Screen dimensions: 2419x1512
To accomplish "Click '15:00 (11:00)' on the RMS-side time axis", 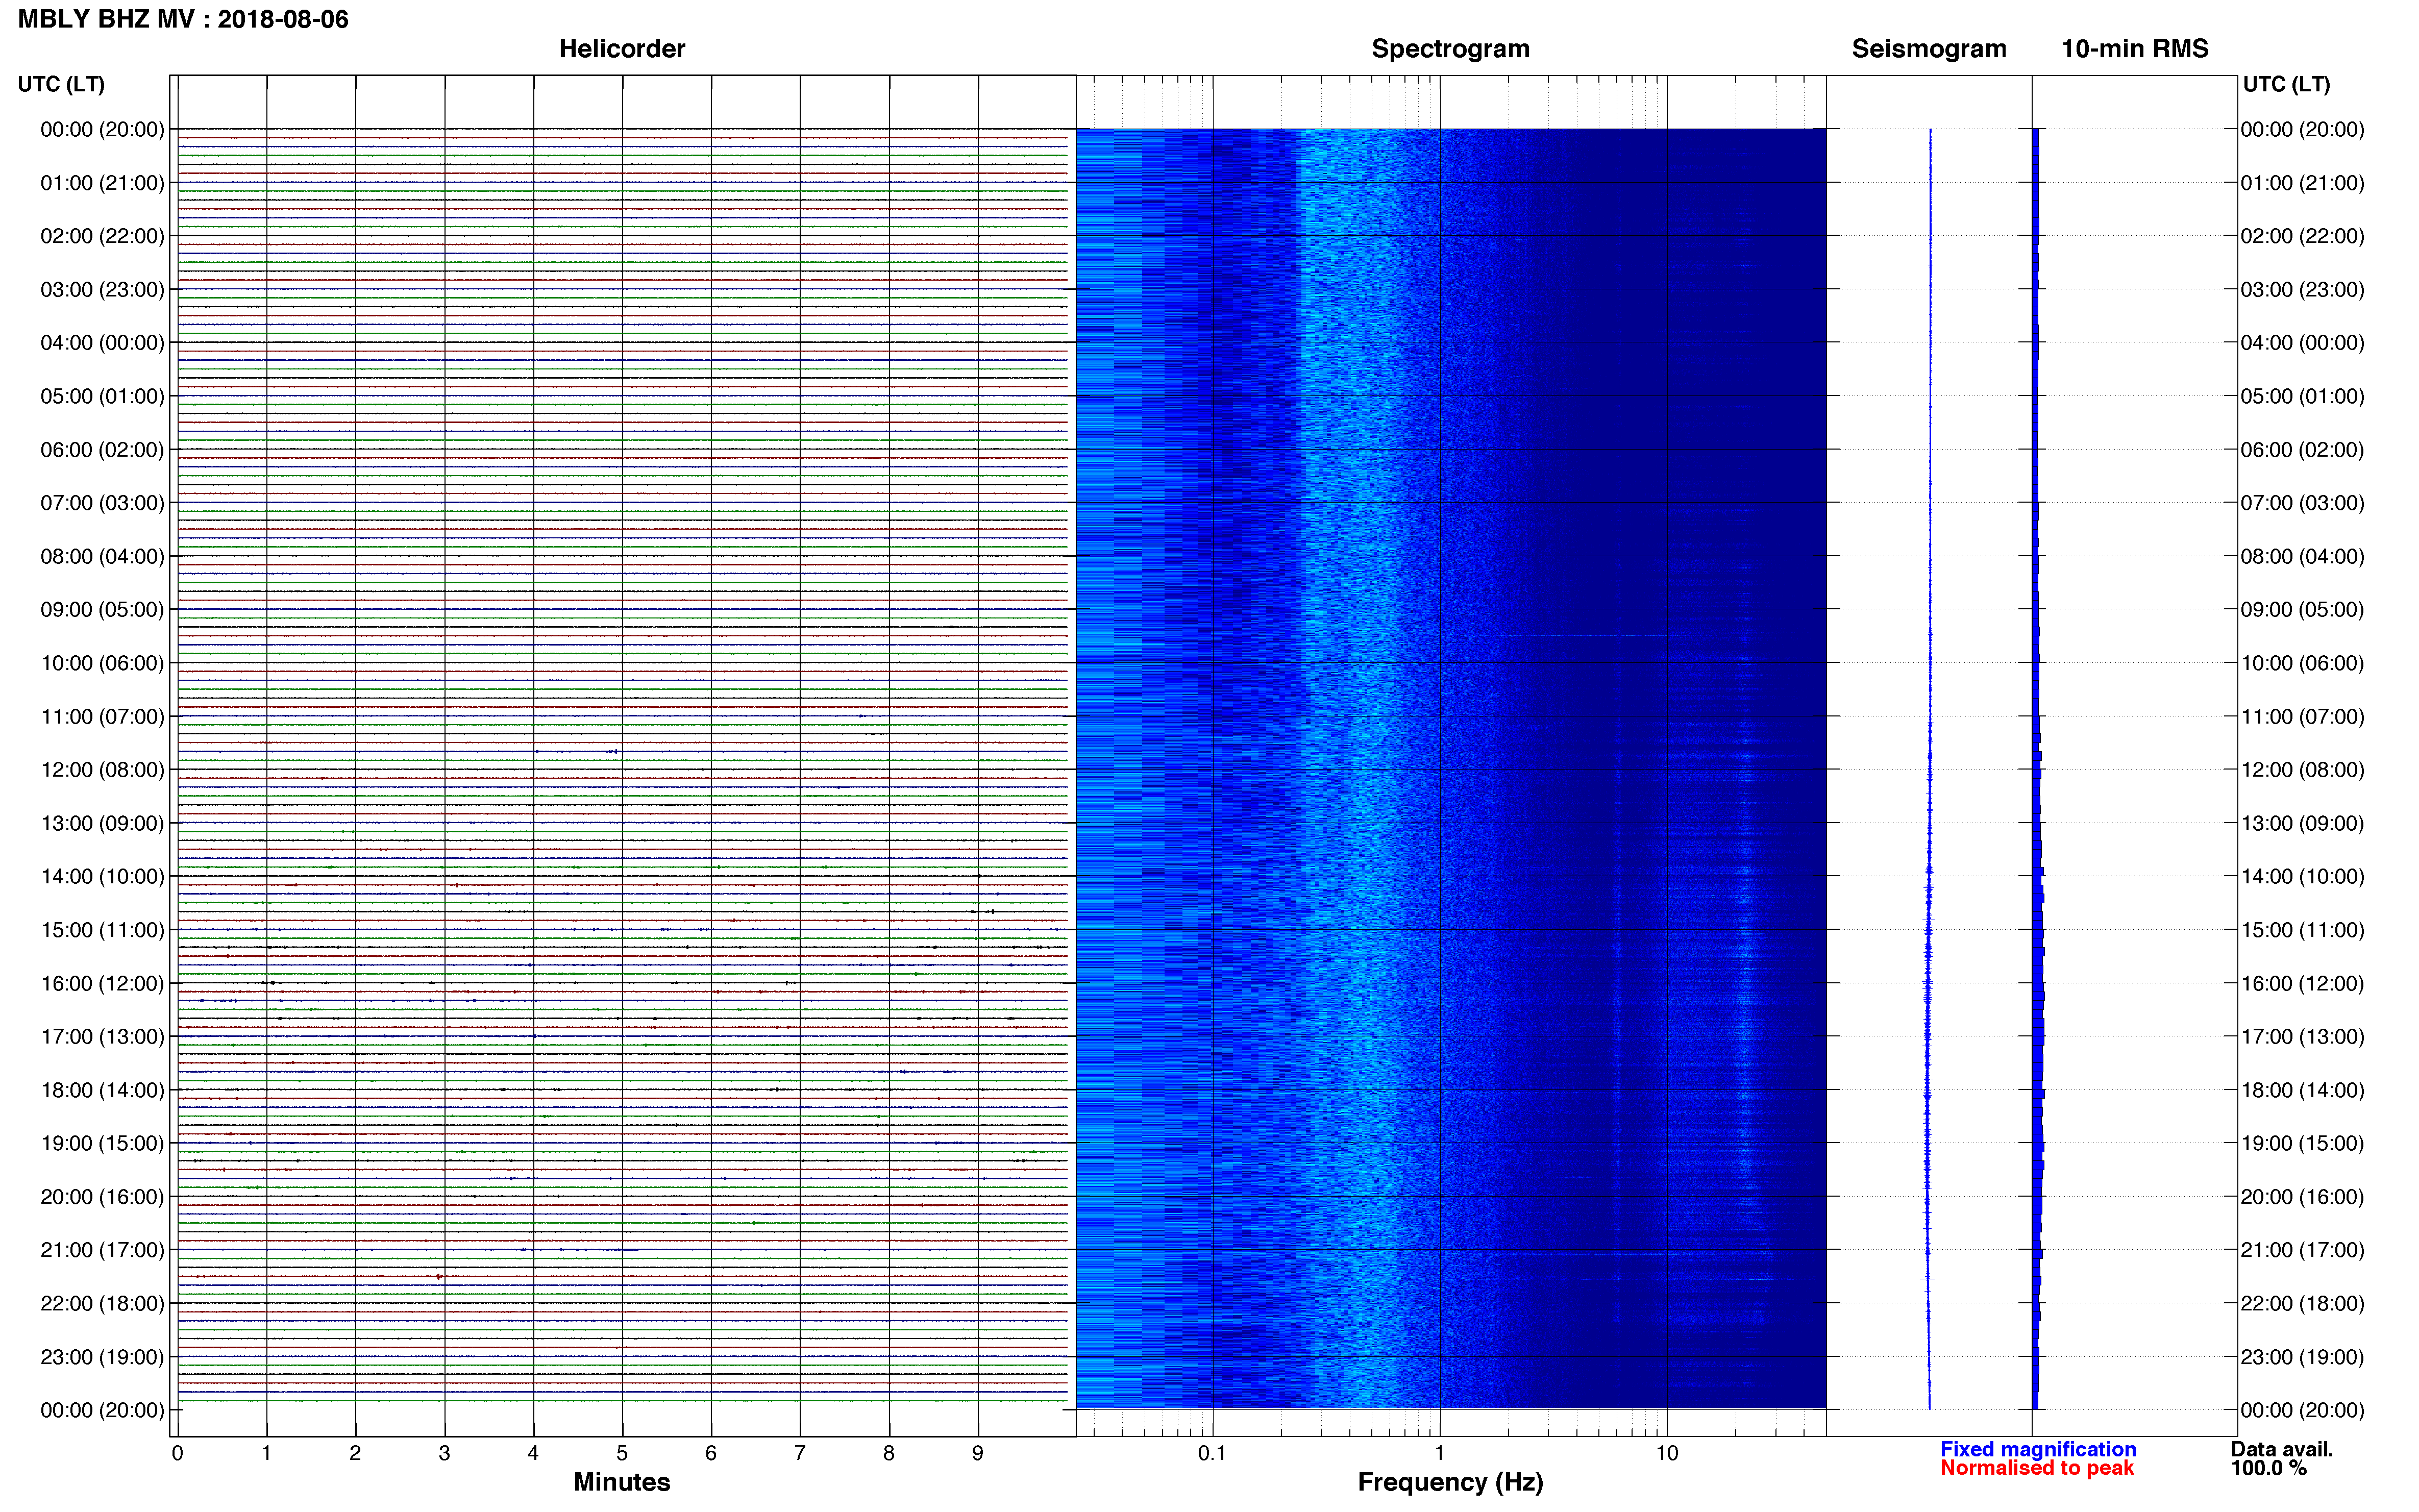I will [2303, 930].
